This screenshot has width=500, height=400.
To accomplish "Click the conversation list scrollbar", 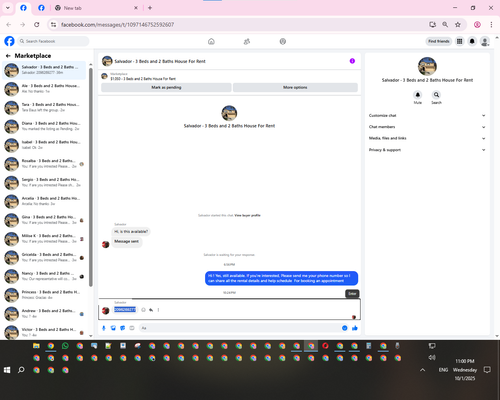I will point(91,177).
